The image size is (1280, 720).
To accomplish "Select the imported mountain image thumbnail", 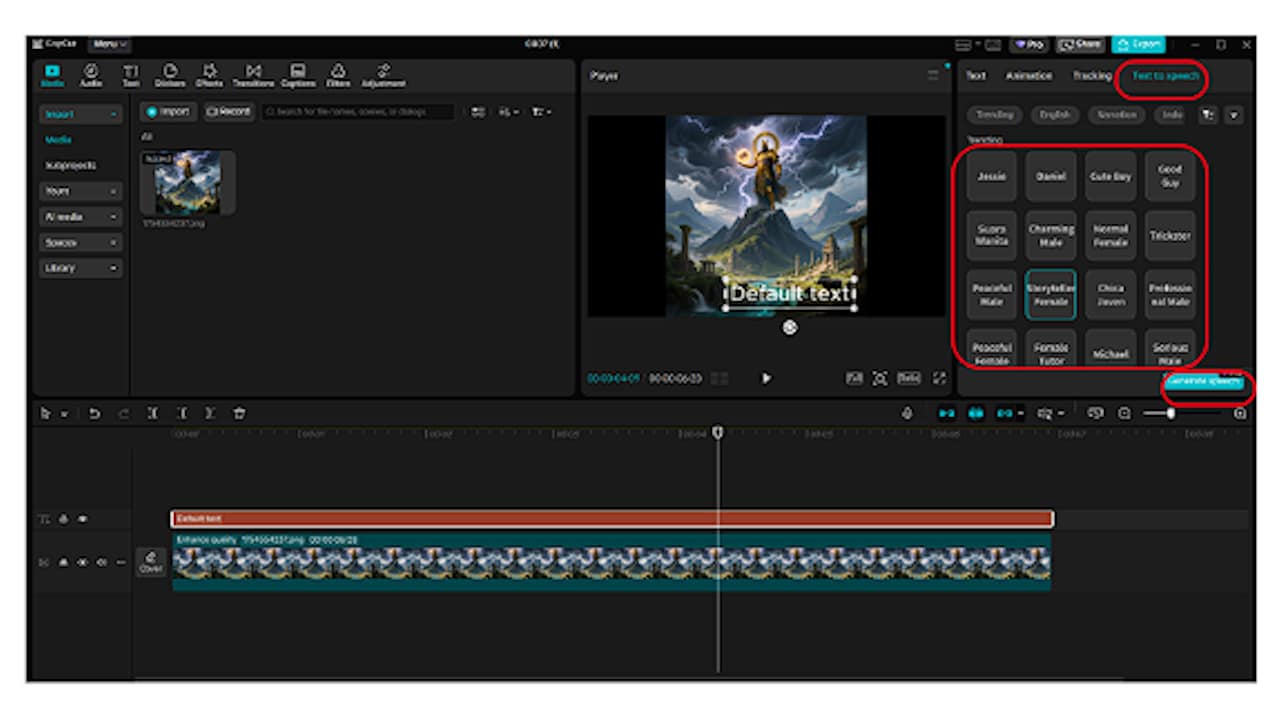I will (187, 183).
